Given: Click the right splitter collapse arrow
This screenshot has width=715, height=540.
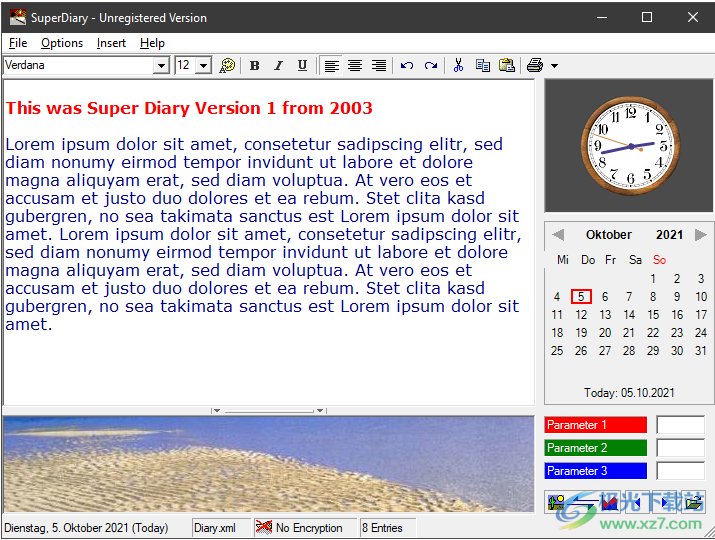Looking at the screenshot, I should (321, 410).
